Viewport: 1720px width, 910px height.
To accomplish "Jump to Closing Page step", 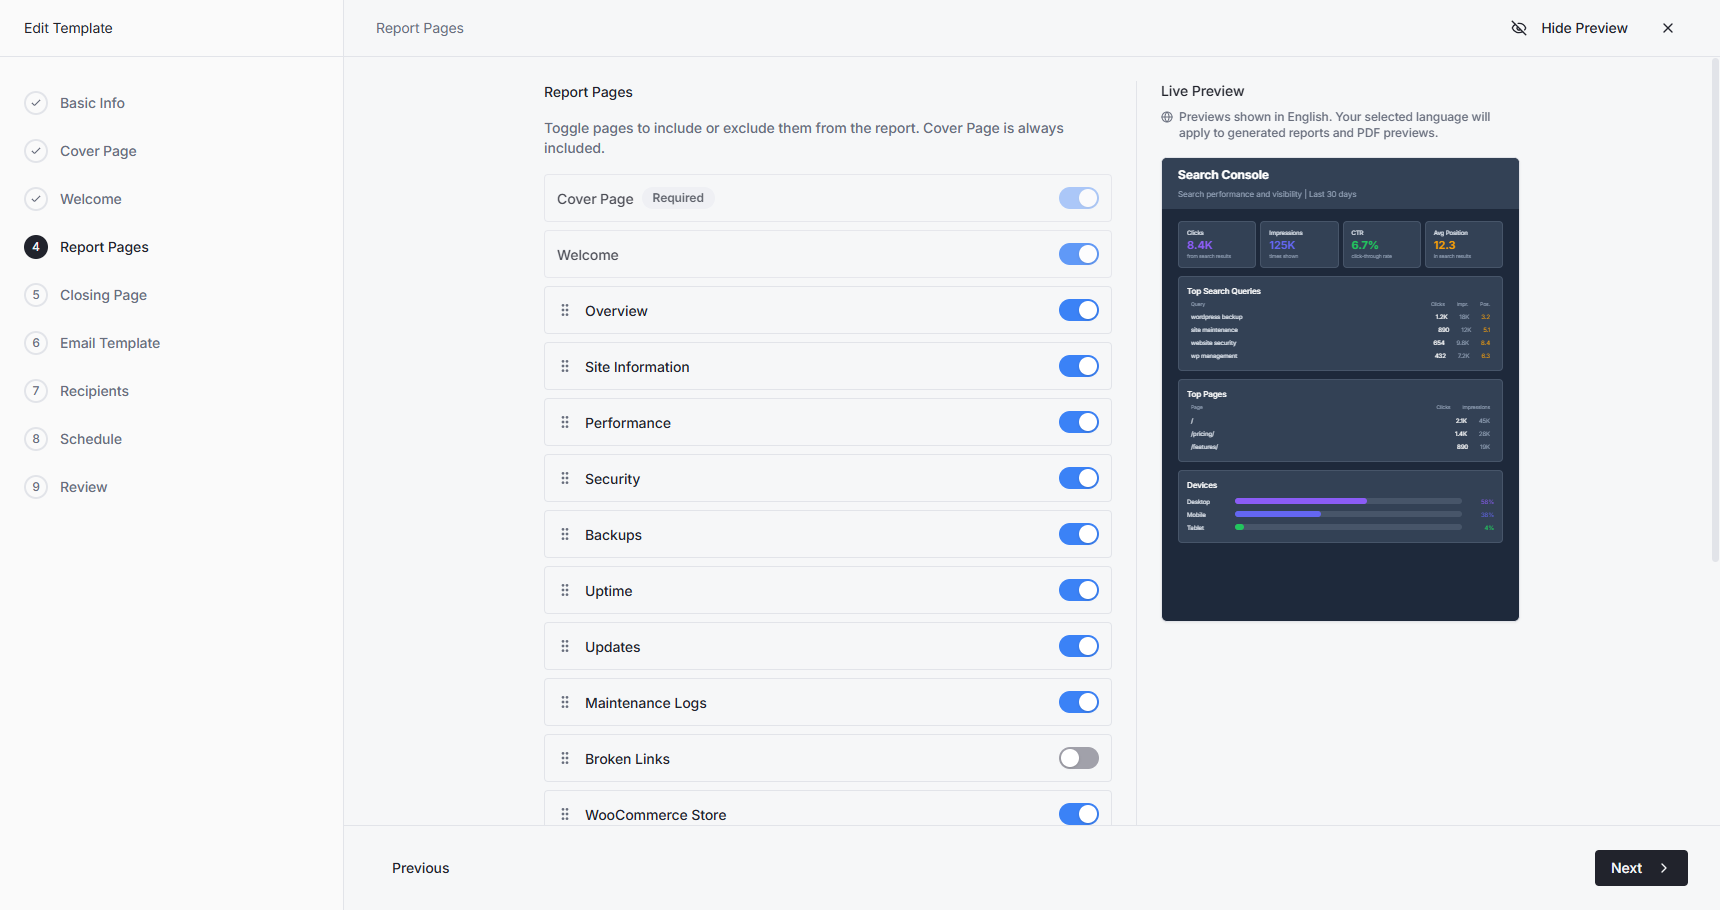I will point(103,295).
